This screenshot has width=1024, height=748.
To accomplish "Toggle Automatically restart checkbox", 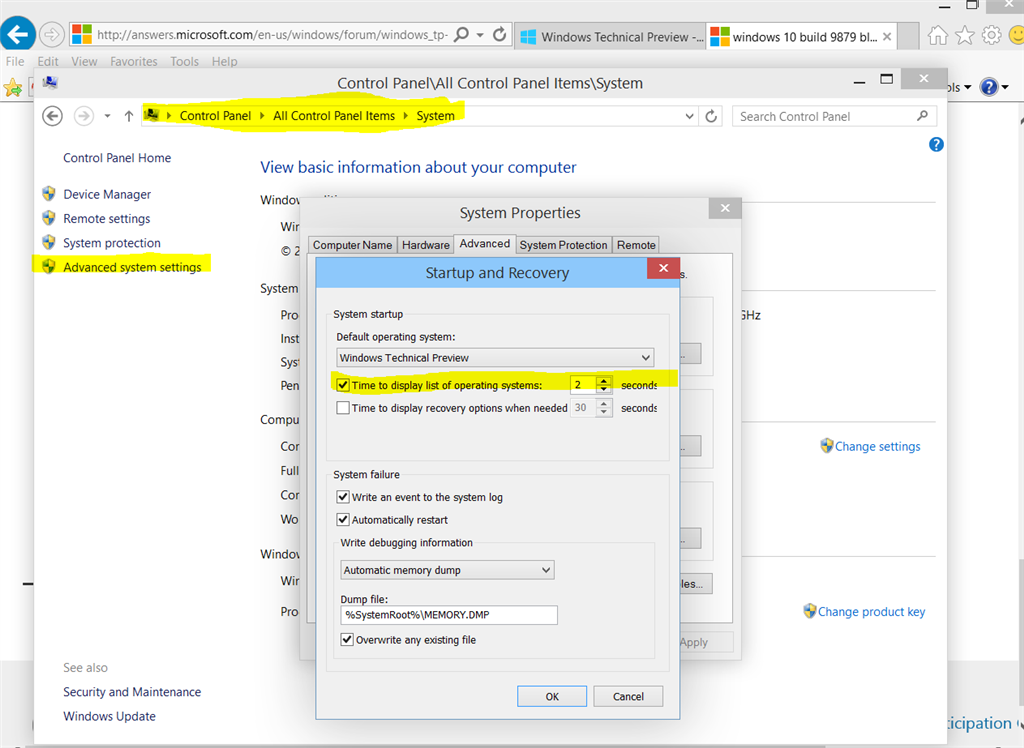I will coord(343,520).
